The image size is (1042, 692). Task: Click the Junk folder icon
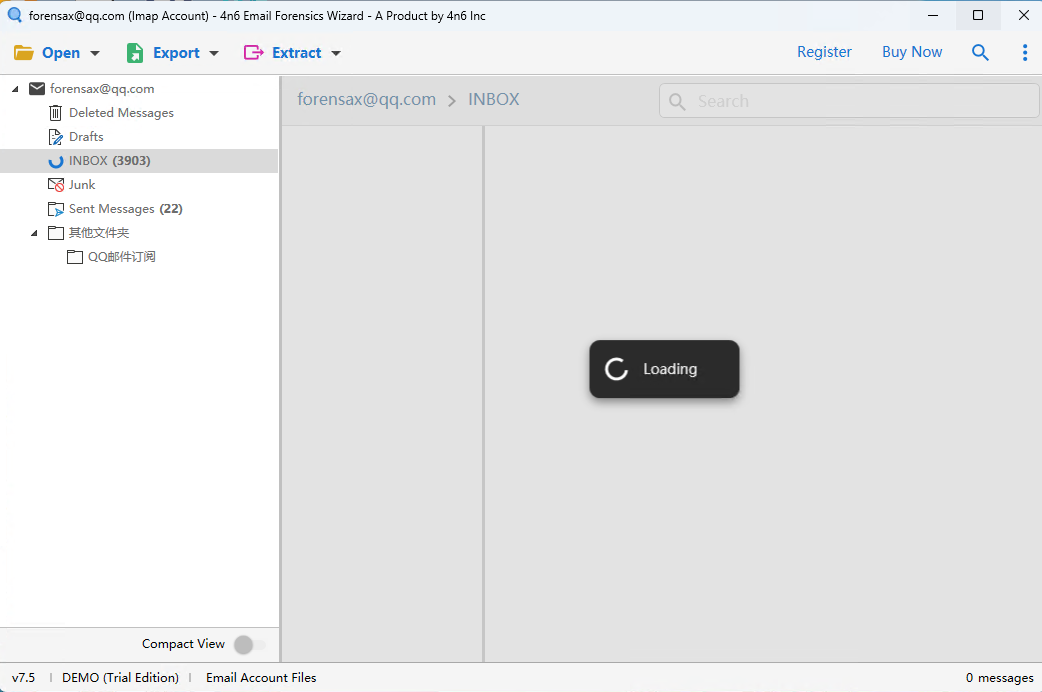click(x=56, y=185)
